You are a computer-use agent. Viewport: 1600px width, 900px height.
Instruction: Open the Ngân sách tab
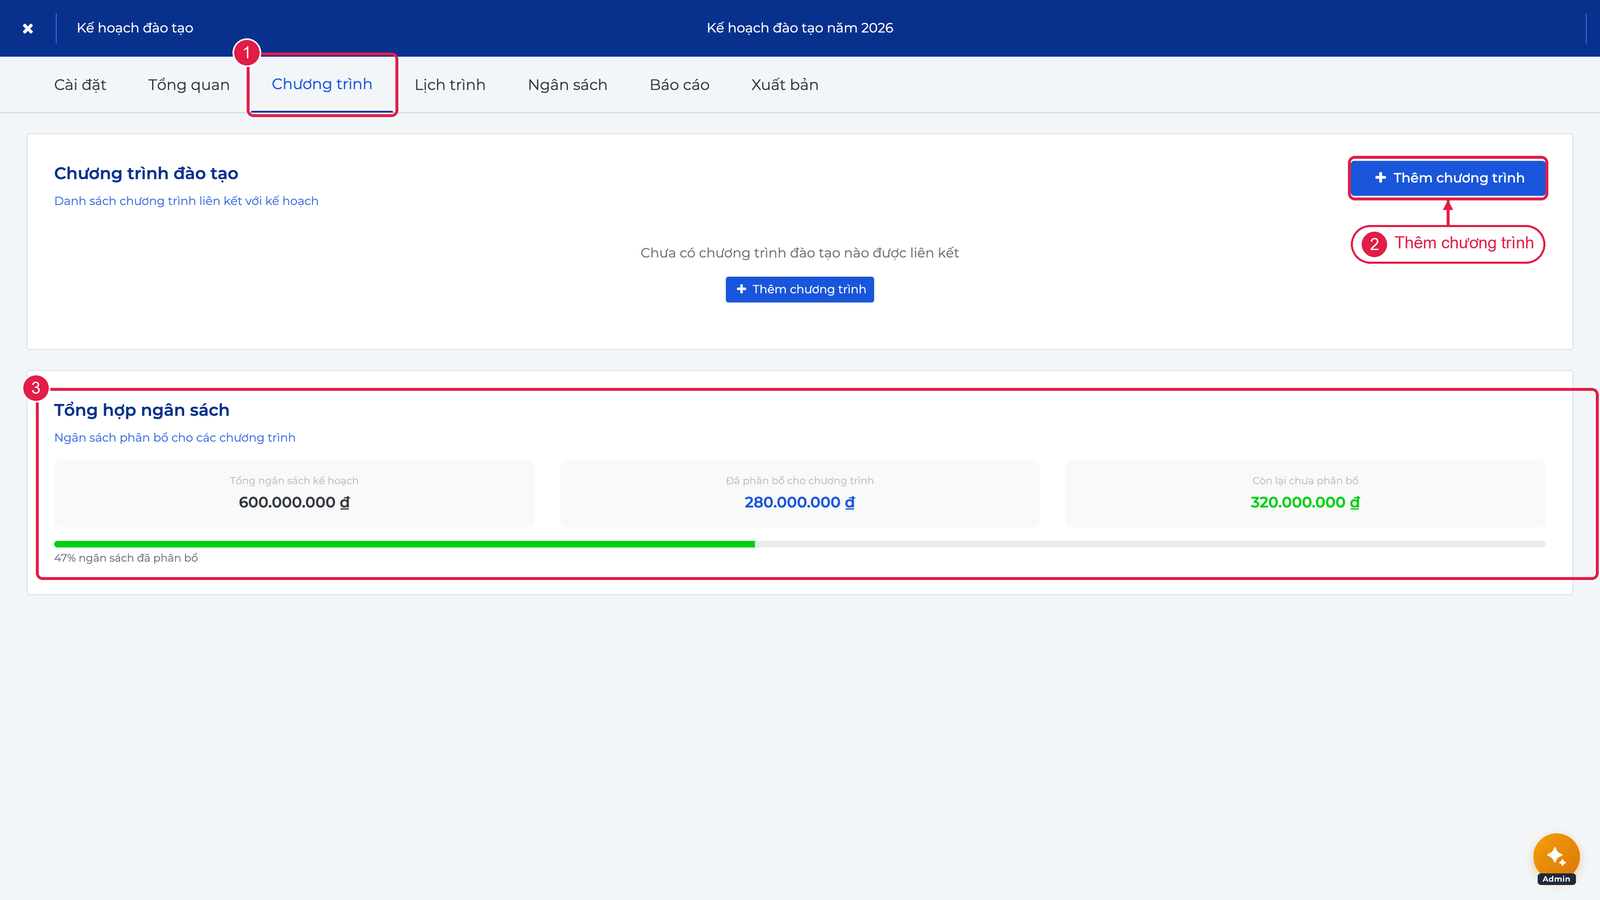tap(568, 85)
